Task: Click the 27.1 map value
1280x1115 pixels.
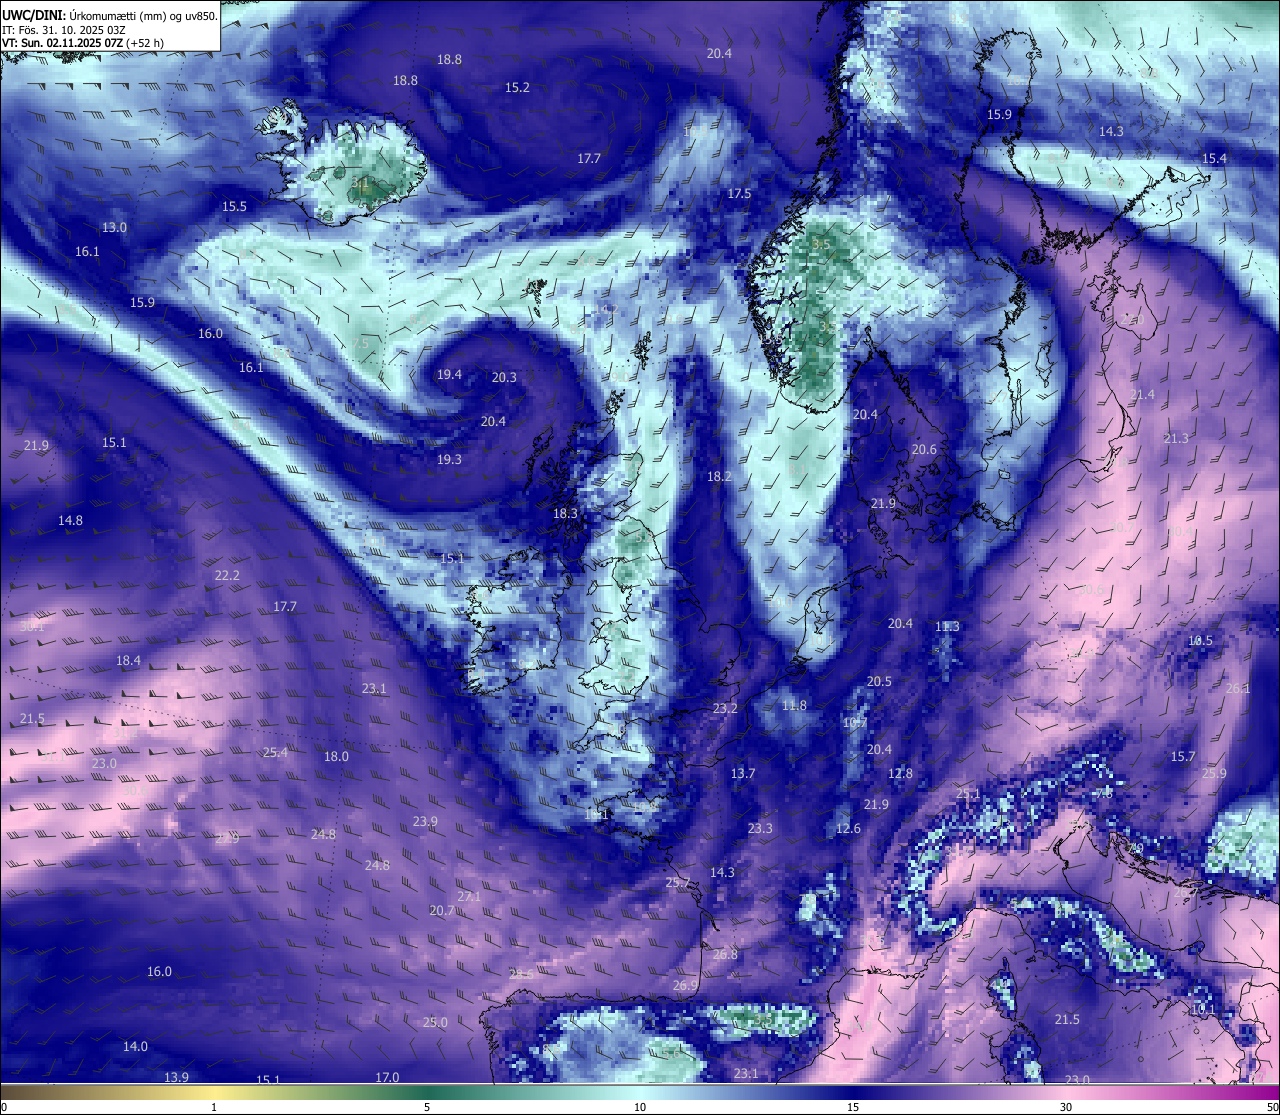Action: [469, 897]
